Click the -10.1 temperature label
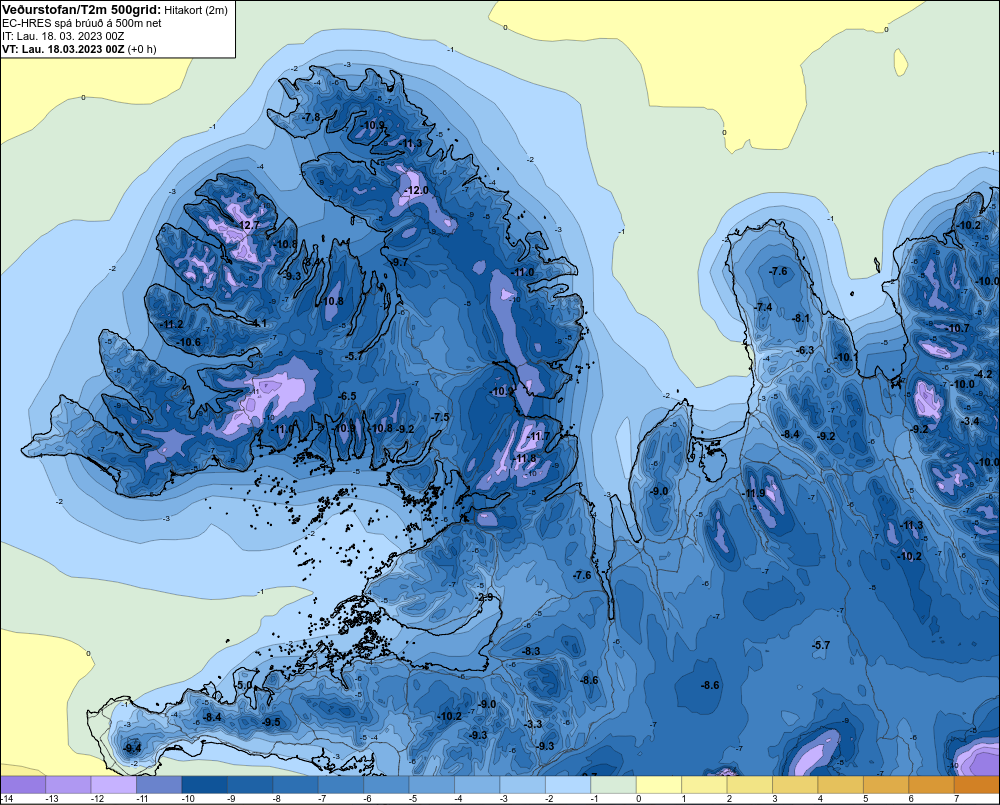1000x805 pixels. point(846,357)
